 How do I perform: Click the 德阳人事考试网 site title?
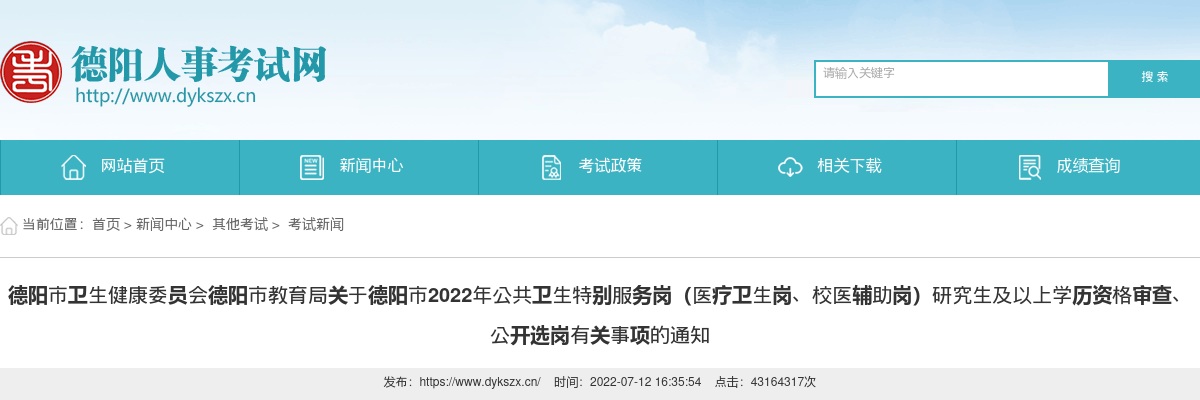coord(199,65)
